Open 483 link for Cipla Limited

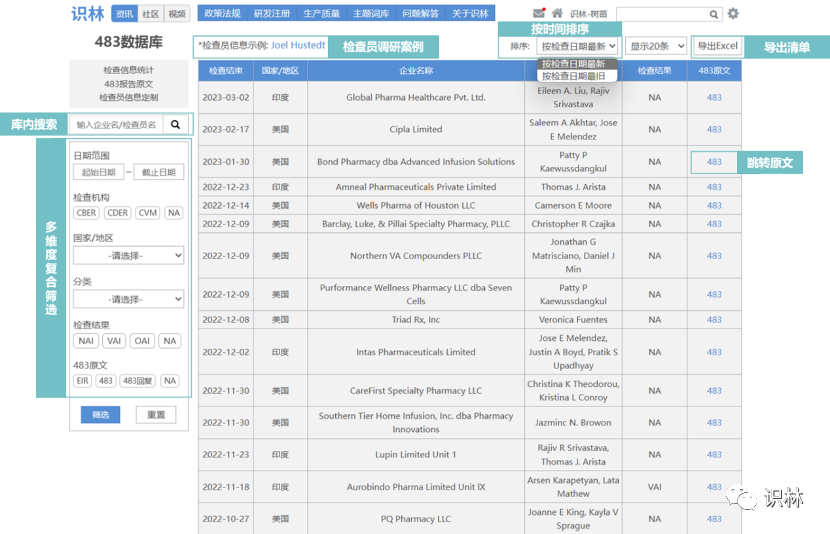[714, 129]
